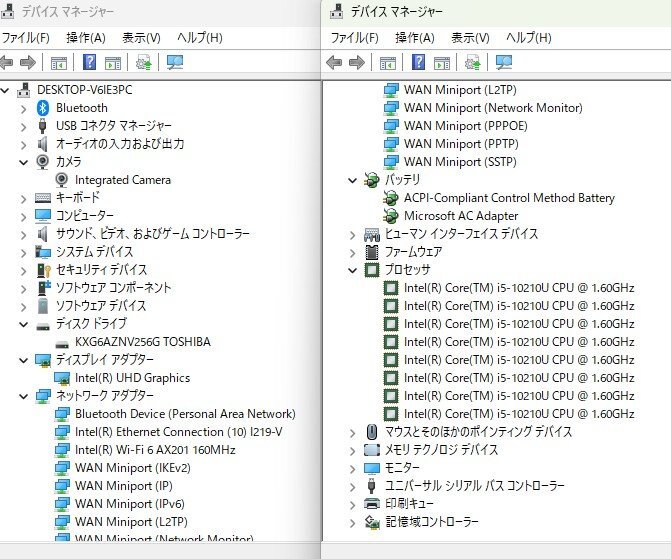
Task: Collapse the DESKTOP-V6IE3PC root node
Action: pos(5,90)
